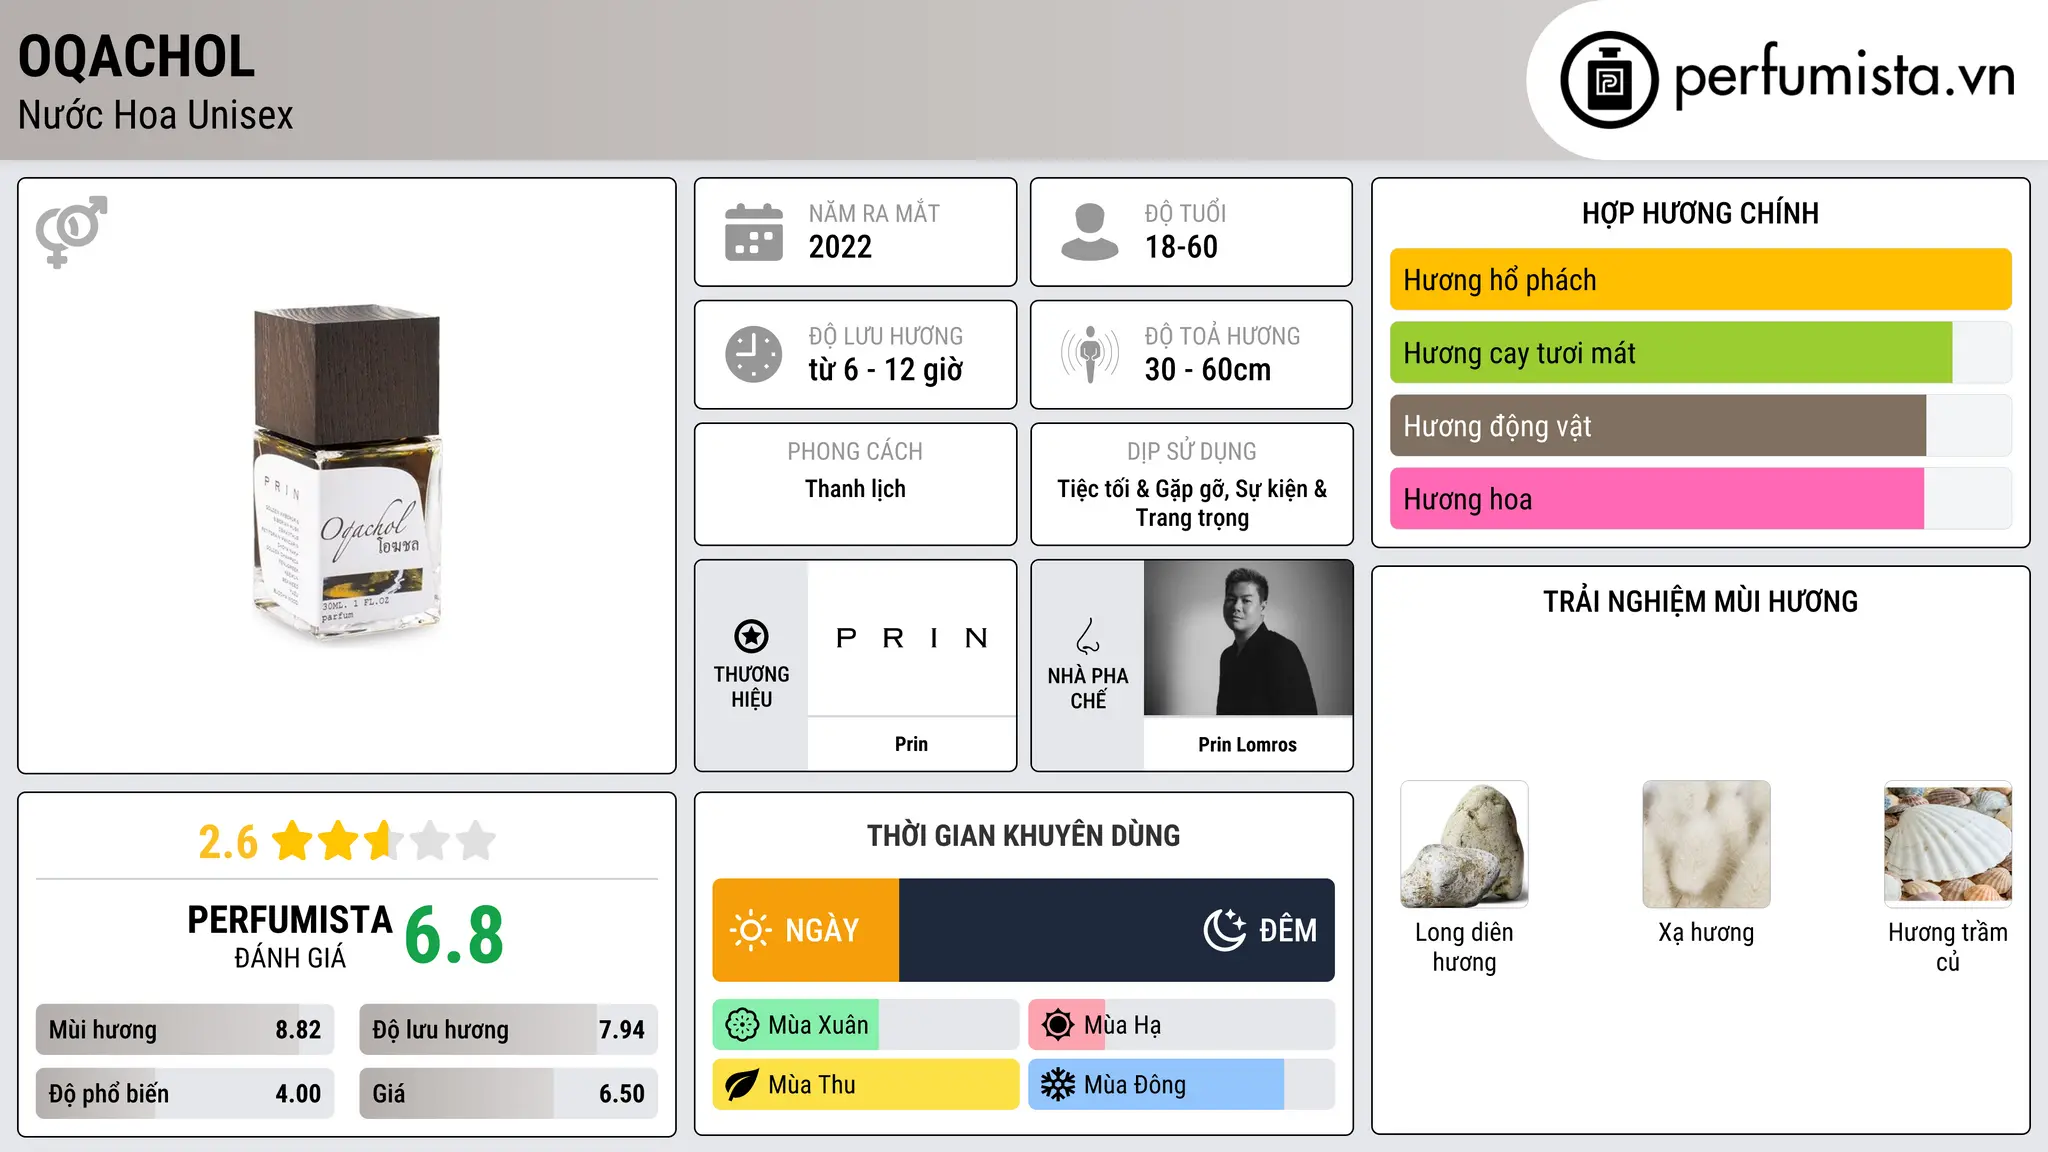Click the occasion text Tiệc tối & Gặp gỡ
This screenshot has width=2048, height=1152.
tap(1143, 489)
